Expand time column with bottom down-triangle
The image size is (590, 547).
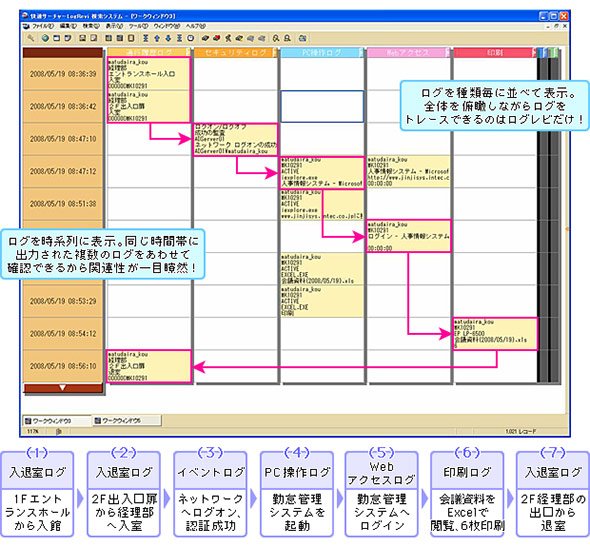coord(63,388)
